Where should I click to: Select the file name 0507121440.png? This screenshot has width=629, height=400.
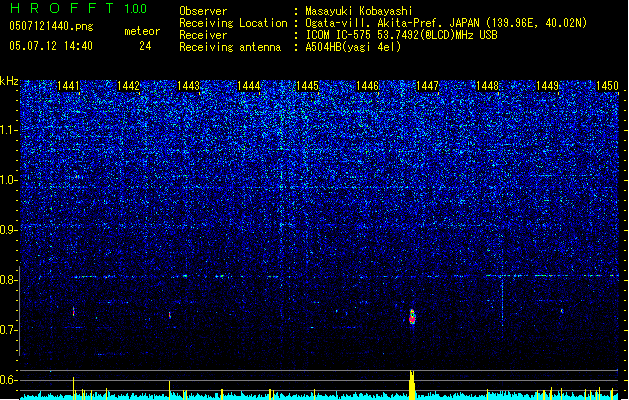[51, 26]
